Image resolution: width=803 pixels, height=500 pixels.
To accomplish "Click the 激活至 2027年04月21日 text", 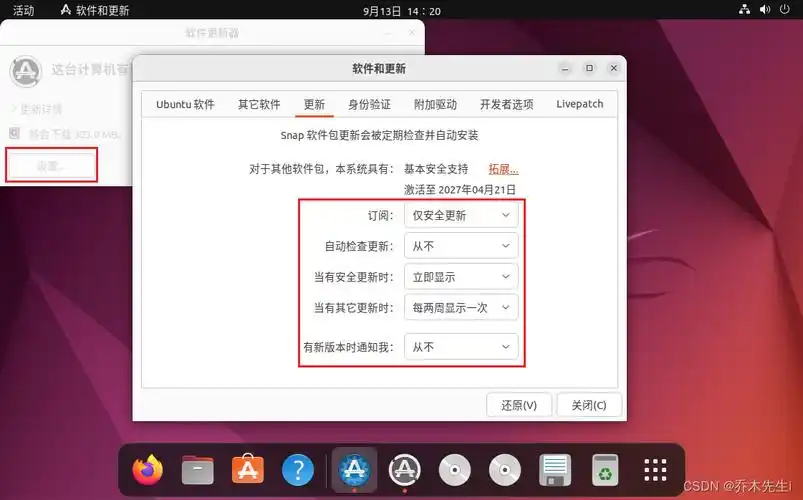I will pyautogui.click(x=460, y=190).
